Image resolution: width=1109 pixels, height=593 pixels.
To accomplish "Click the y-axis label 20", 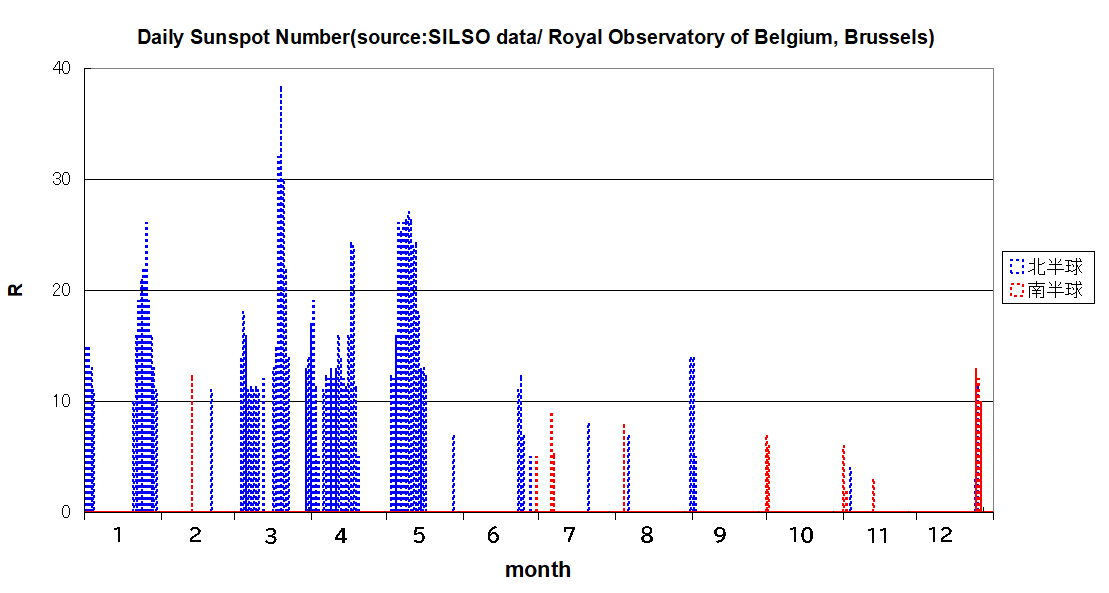I will coord(62,290).
